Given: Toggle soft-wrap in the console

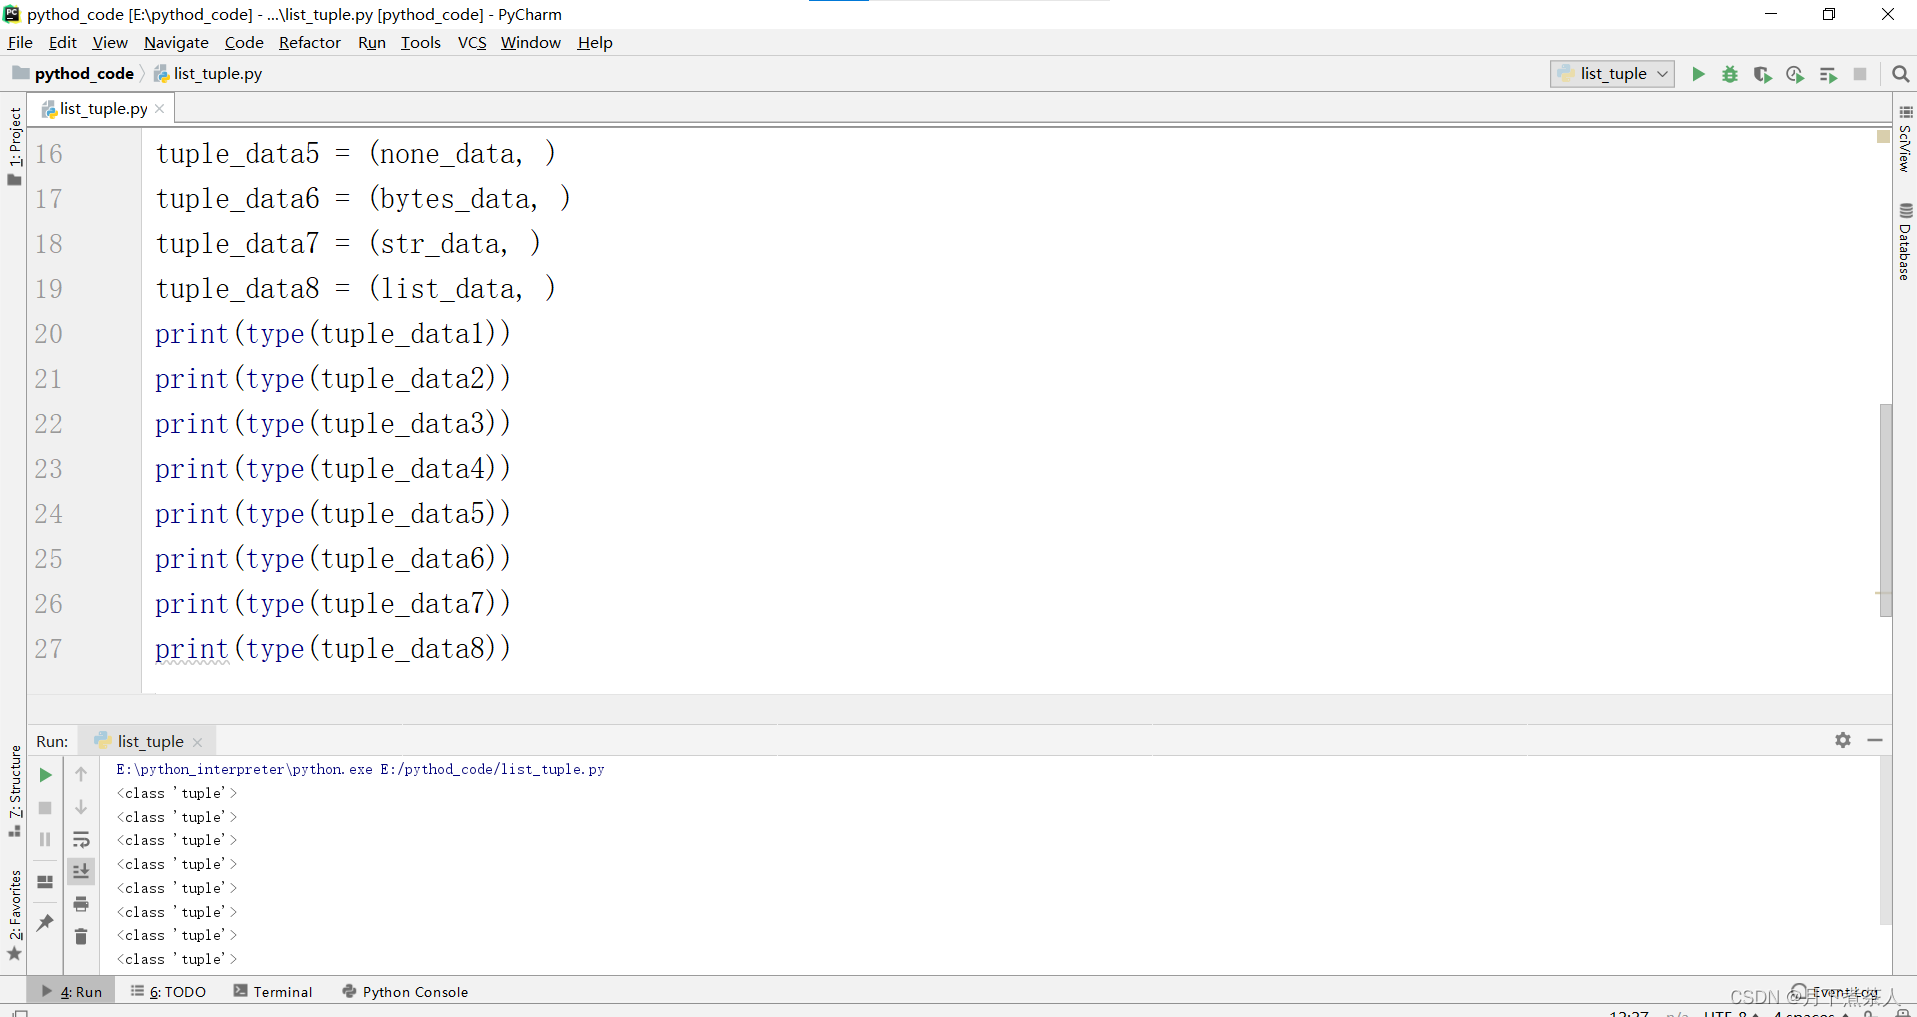Looking at the screenshot, I should point(81,840).
